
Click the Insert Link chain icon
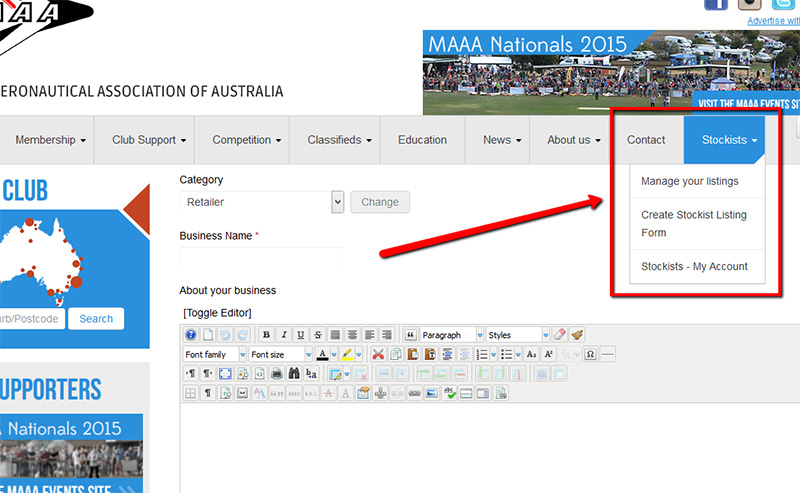415,393
